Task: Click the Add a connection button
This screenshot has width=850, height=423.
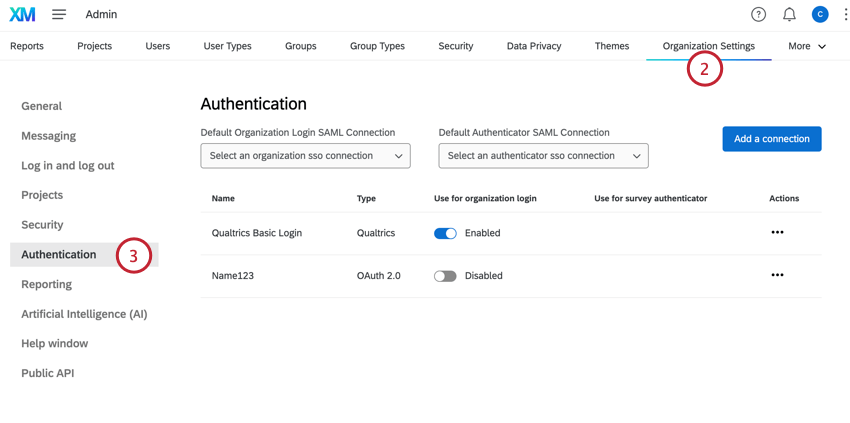Action: click(x=771, y=139)
